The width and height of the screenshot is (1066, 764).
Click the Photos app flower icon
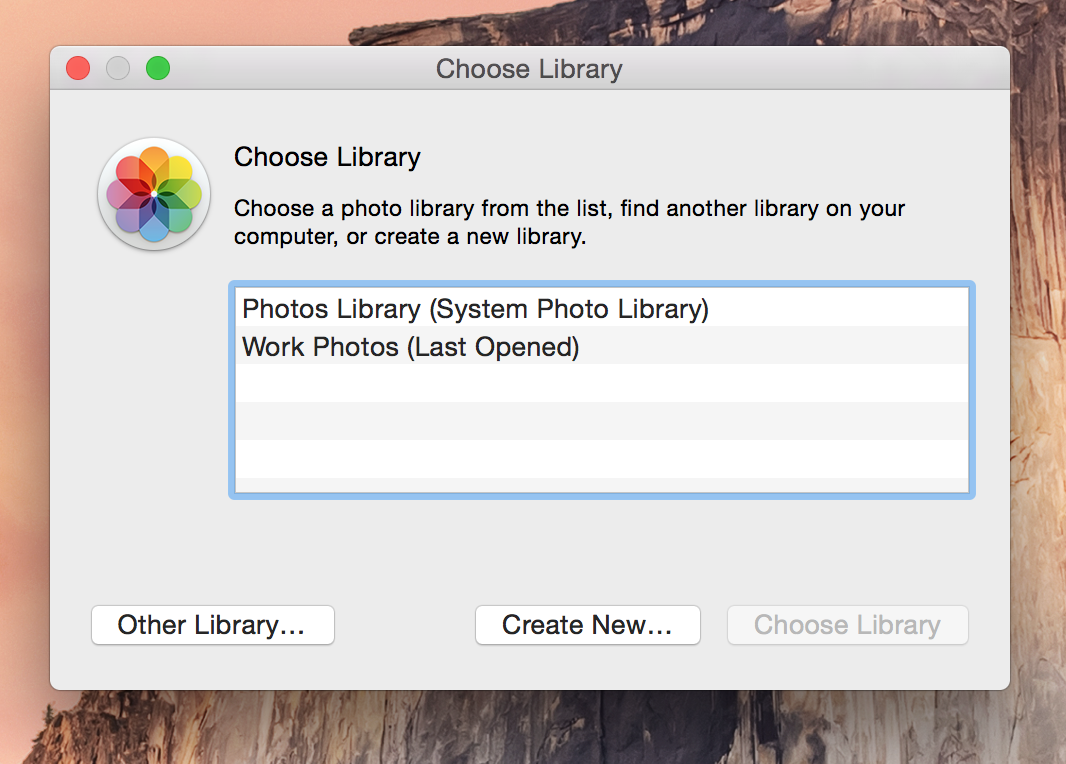(154, 194)
